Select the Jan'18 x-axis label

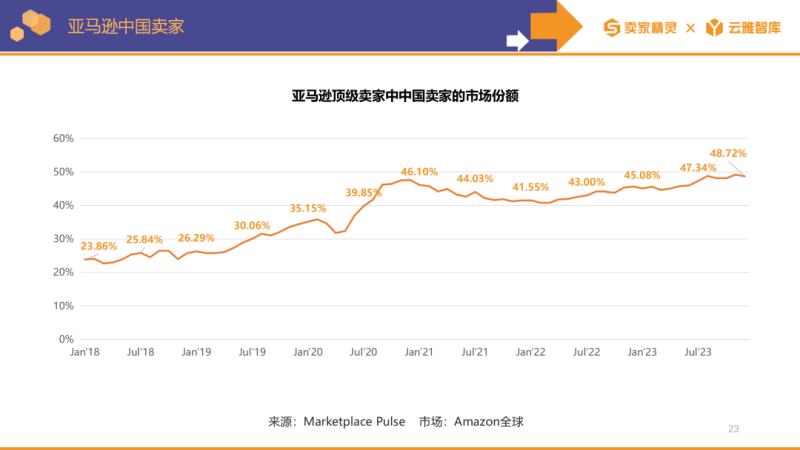click(x=85, y=353)
